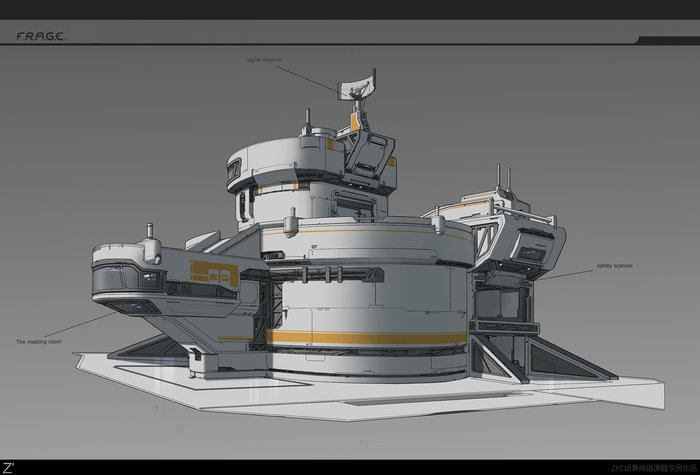Image resolution: width=700 pixels, height=475 pixels.
Task: Click the dome cap on left wing roof
Action: pyautogui.click(x=151, y=248)
